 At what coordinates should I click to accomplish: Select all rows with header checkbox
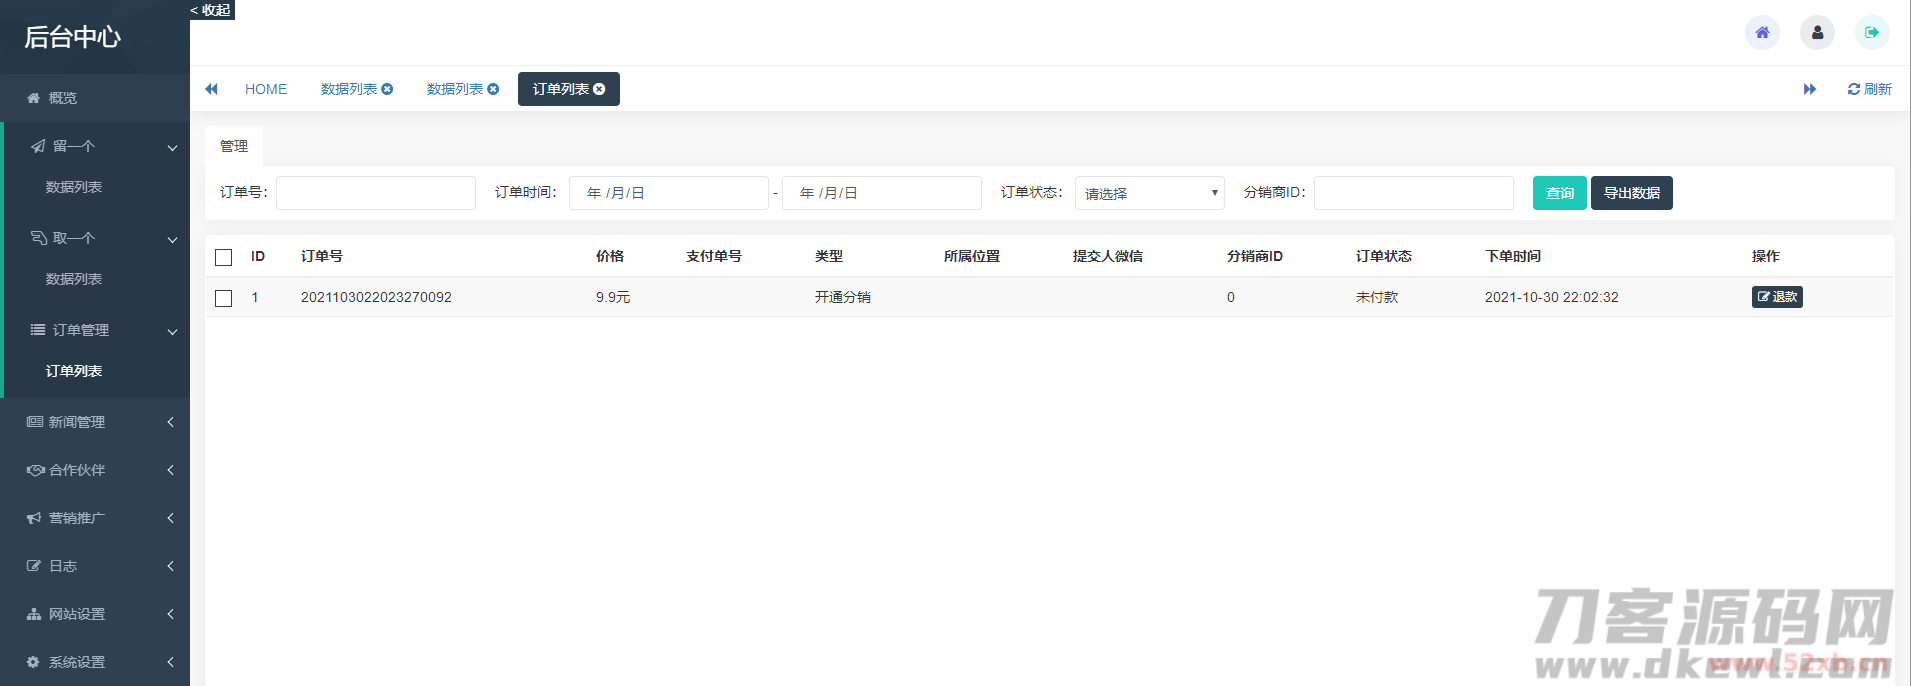tap(224, 257)
